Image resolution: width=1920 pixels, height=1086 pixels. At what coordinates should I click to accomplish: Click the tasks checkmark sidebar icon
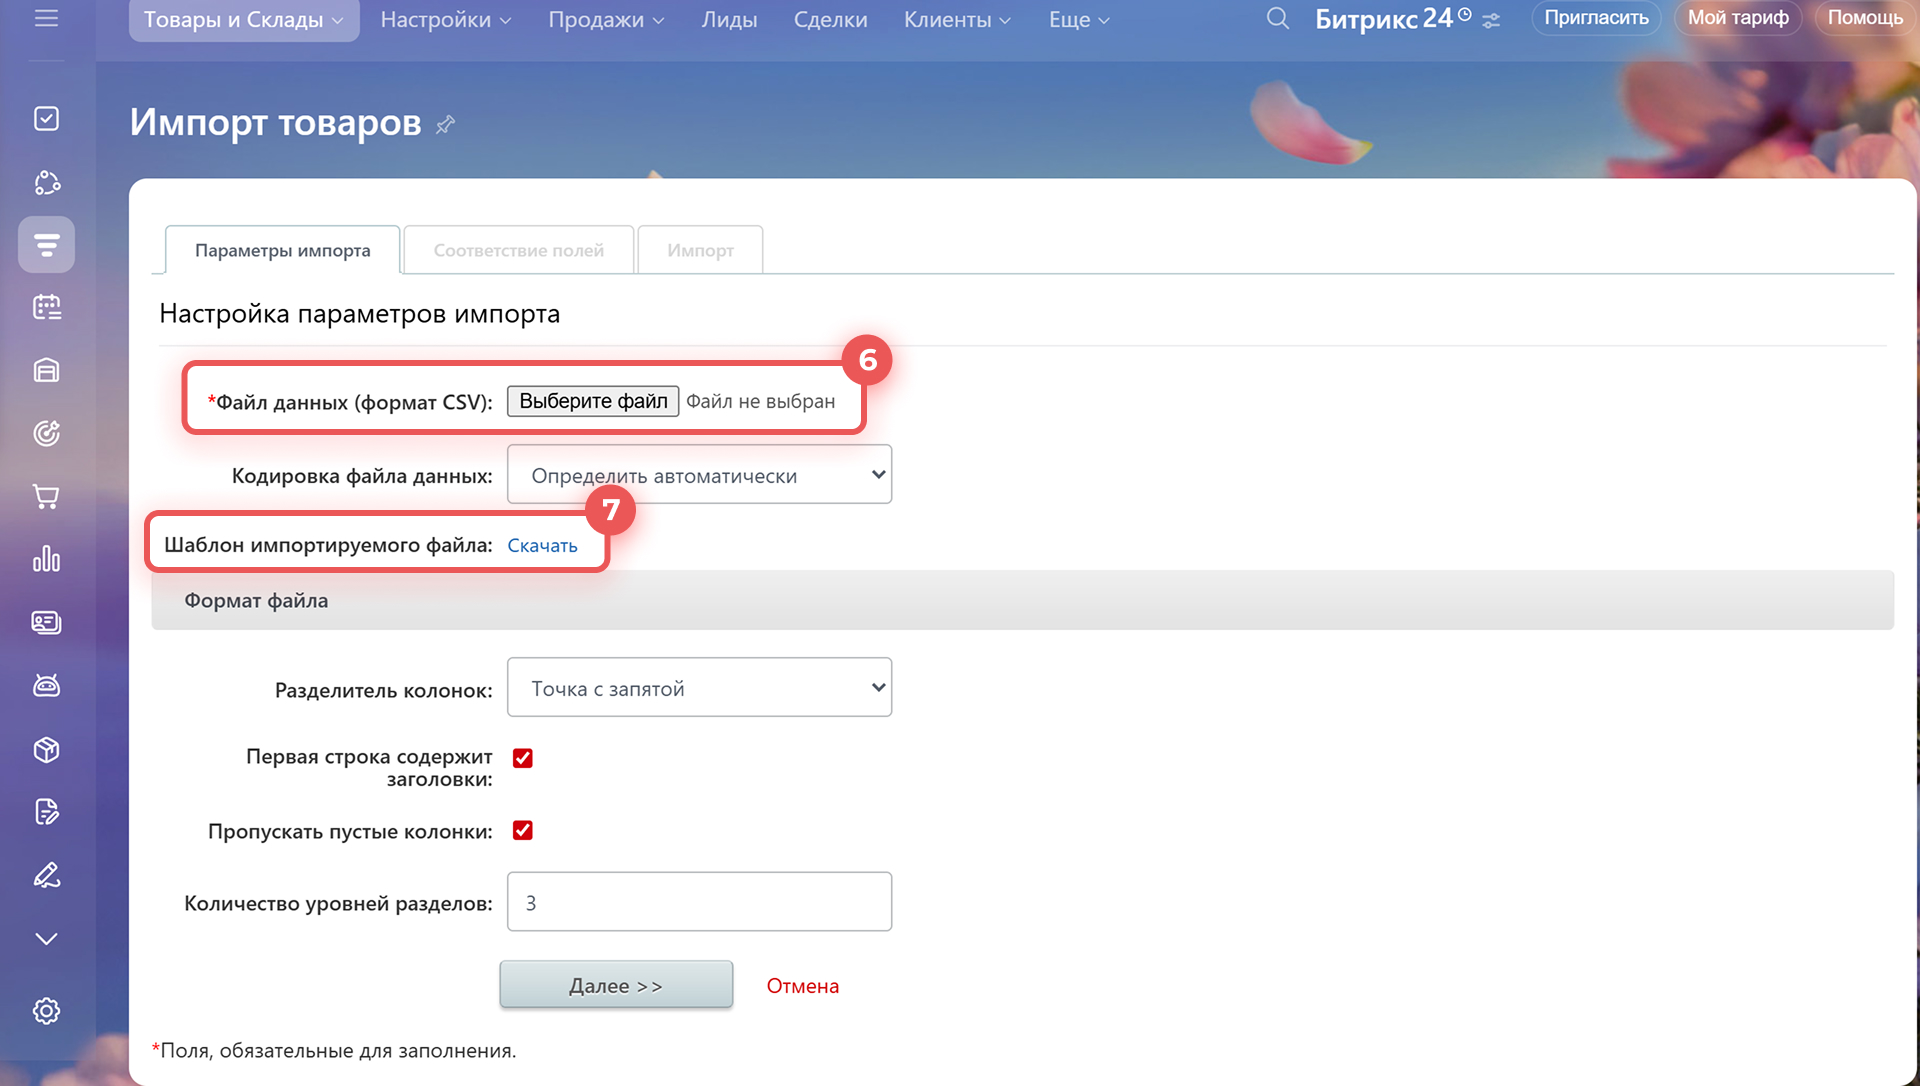click(x=46, y=119)
